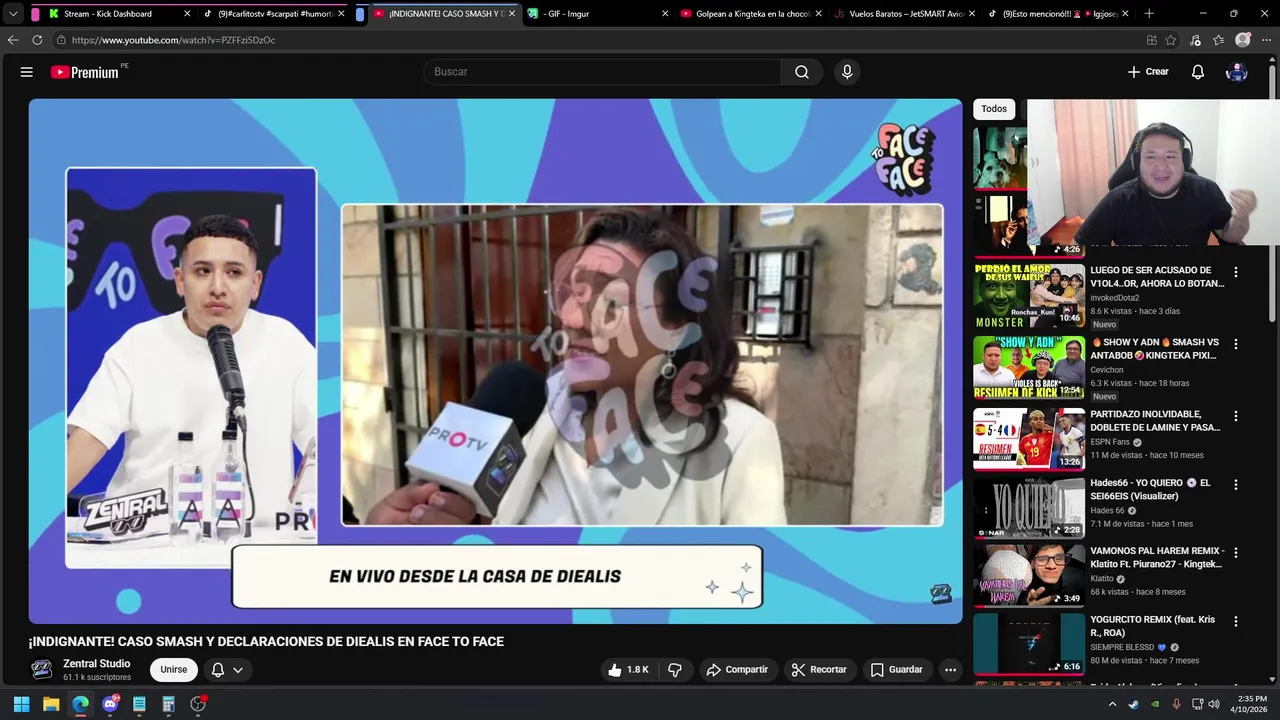Open options for LUEGO DE SER ACUSADO video
This screenshot has width=1280, height=720.
pos(1236,272)
